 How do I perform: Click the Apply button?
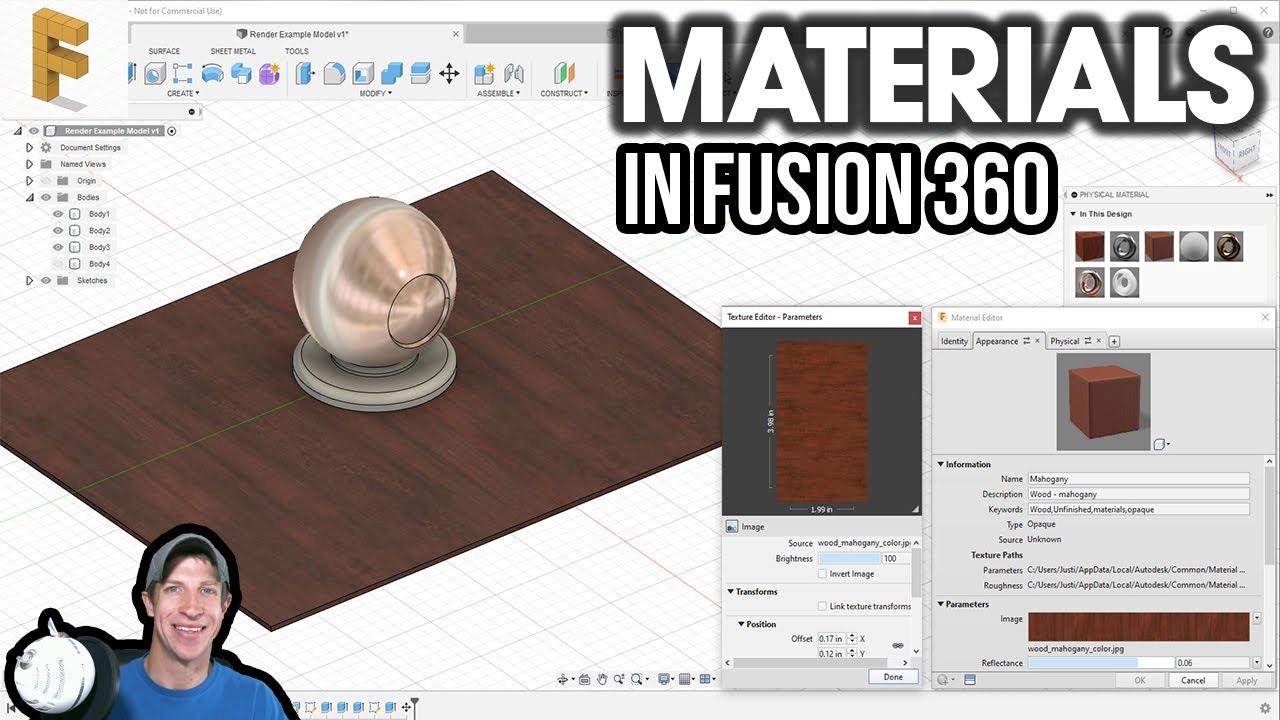pyautogui.click(x=1247, y=680)
